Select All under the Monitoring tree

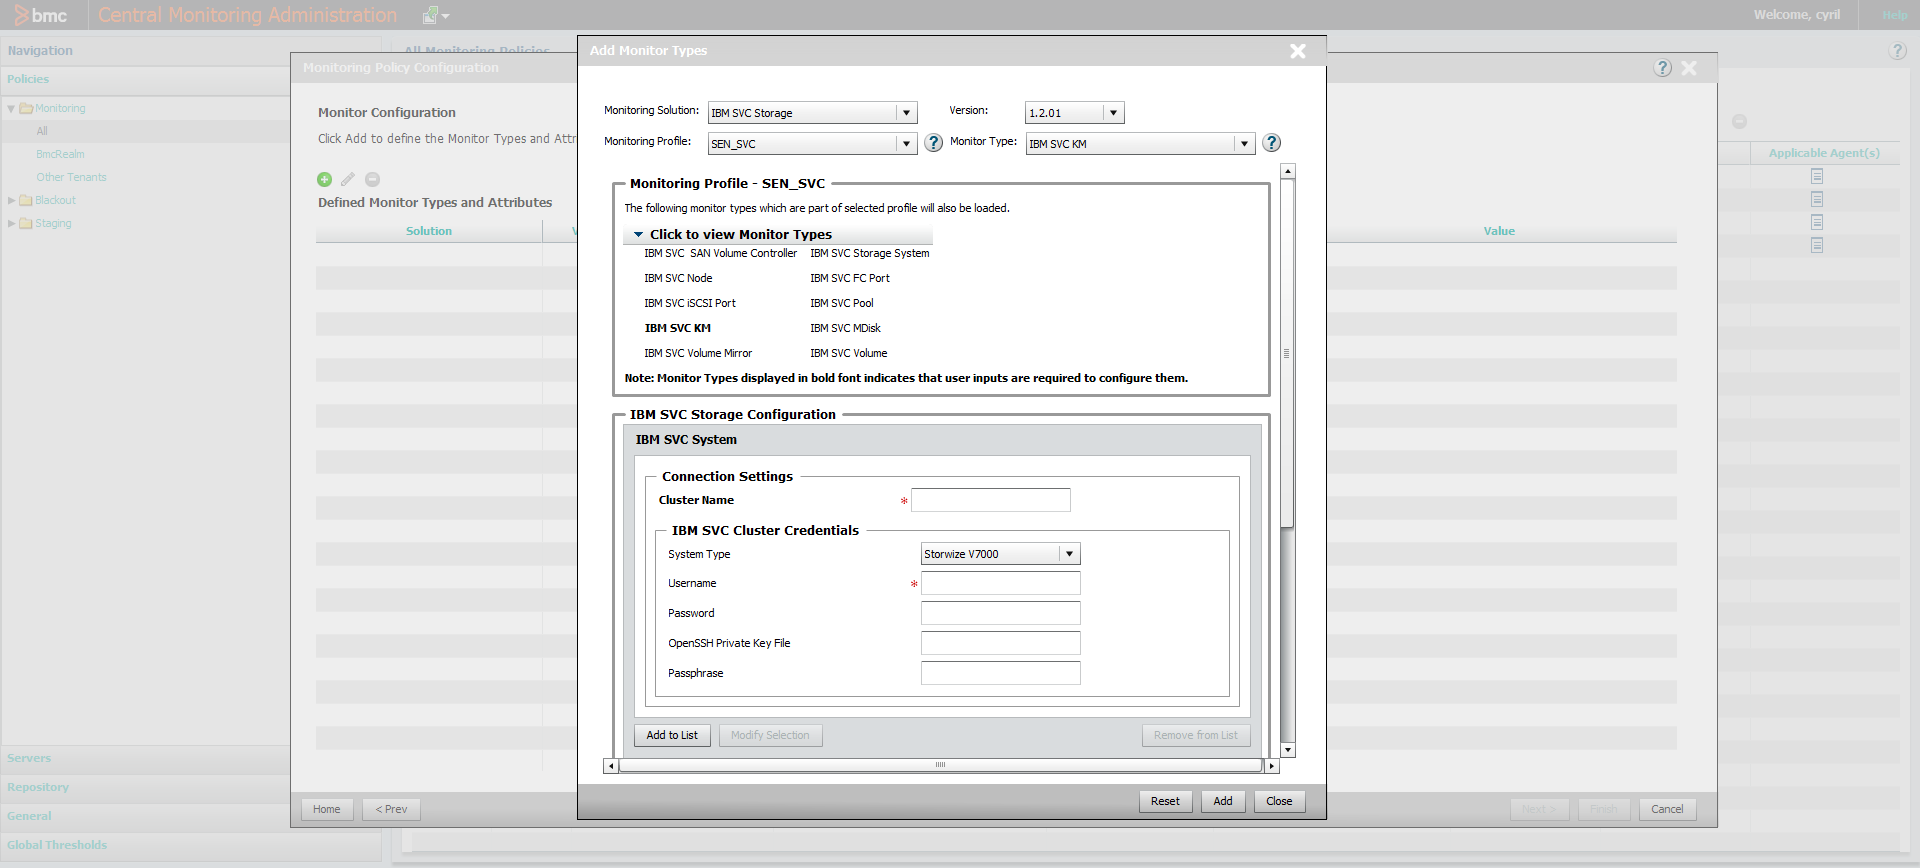point(42,131)
